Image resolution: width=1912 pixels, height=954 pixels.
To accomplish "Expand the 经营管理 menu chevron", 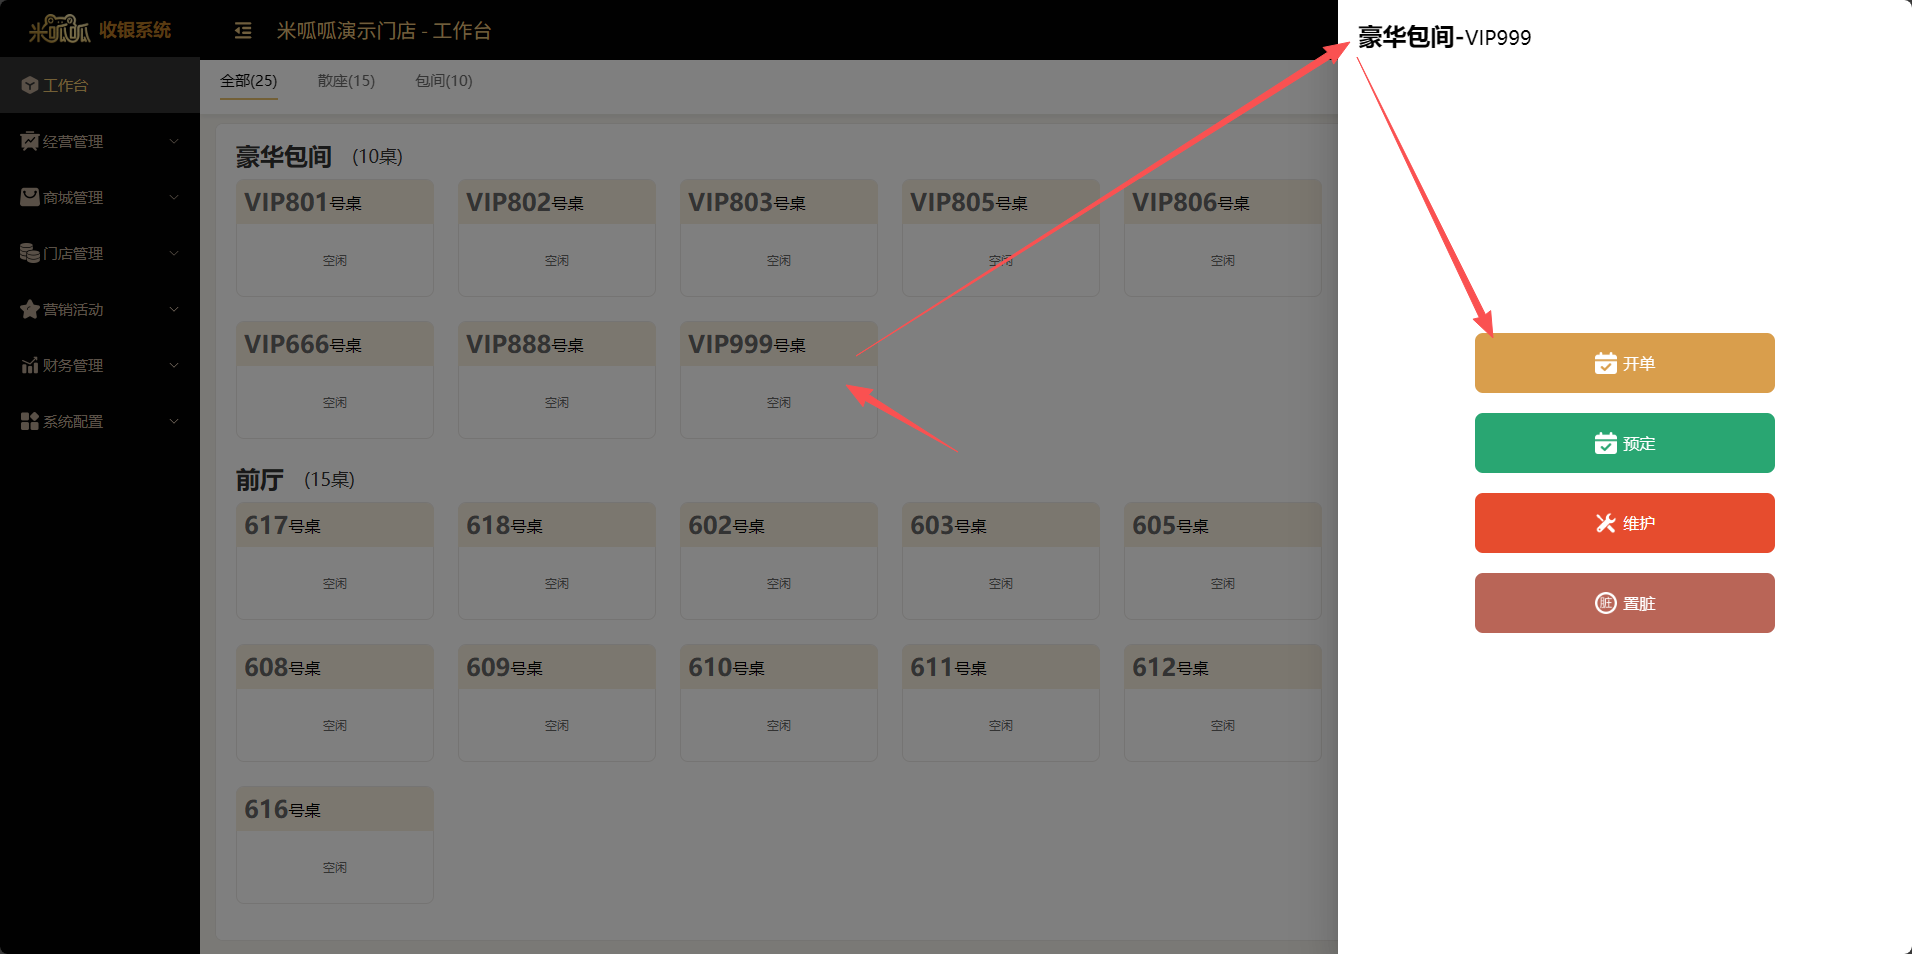I will [x=174, y=142].
